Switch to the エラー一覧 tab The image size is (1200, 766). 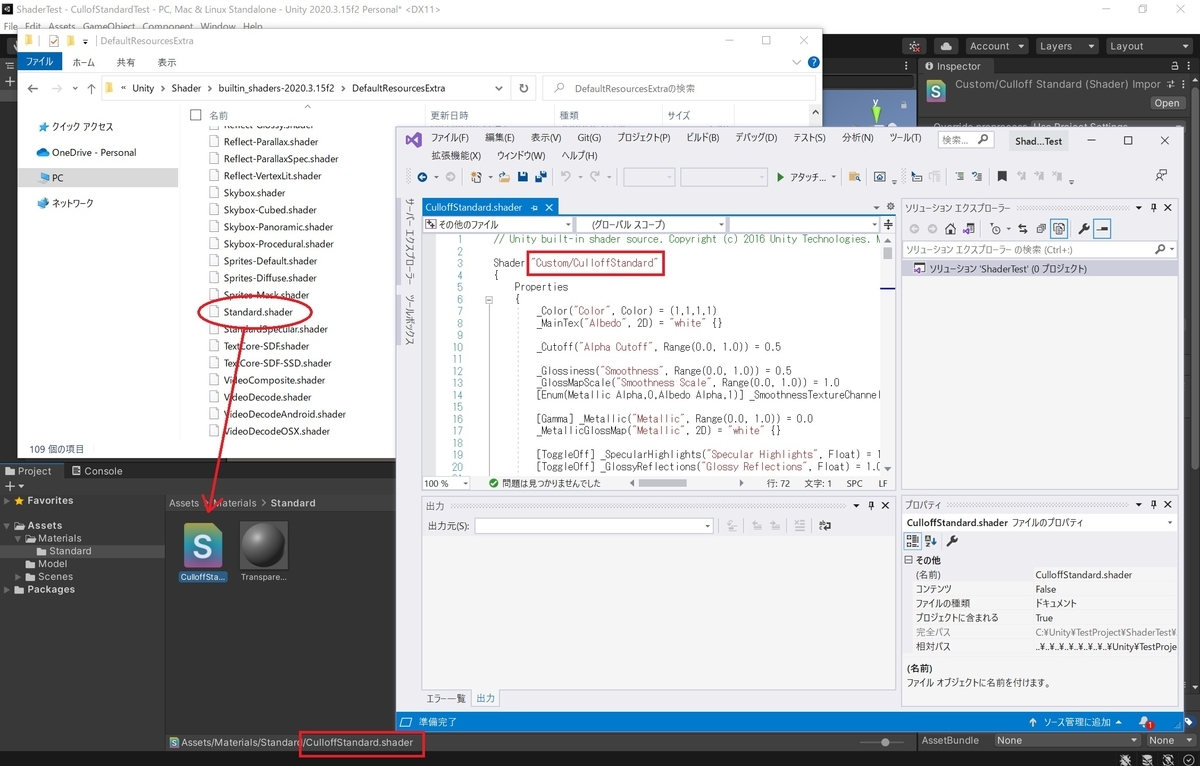point(446,698)
